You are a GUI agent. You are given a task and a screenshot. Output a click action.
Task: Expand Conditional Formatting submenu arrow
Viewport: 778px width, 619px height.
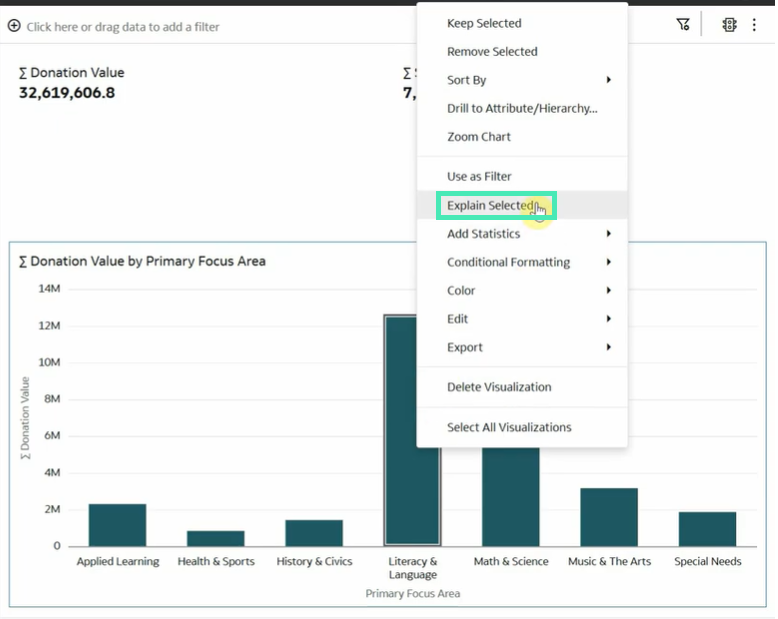pyautogui.click(x=608, y=262)
